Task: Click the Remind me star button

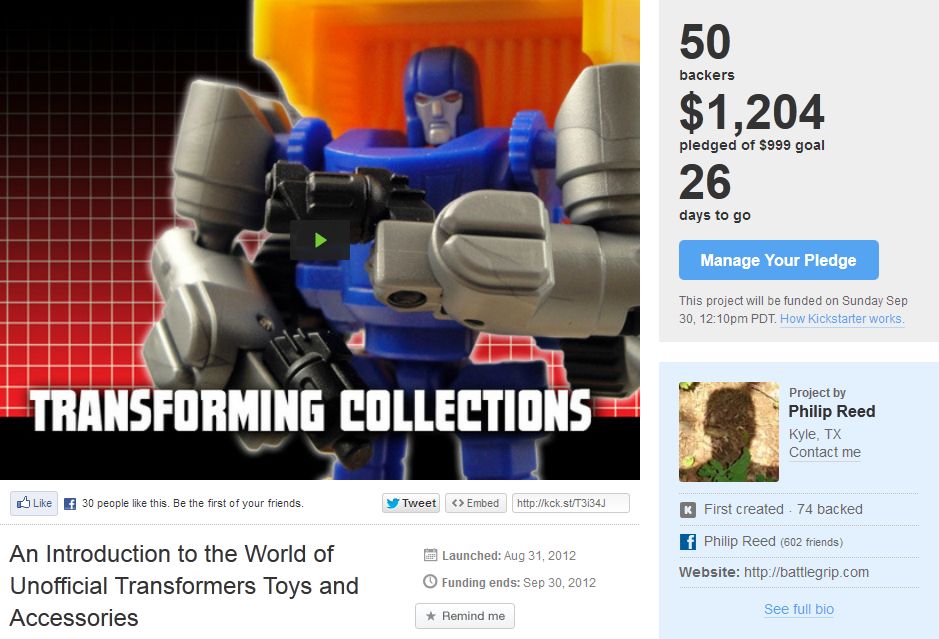Action: pos(465,616)
